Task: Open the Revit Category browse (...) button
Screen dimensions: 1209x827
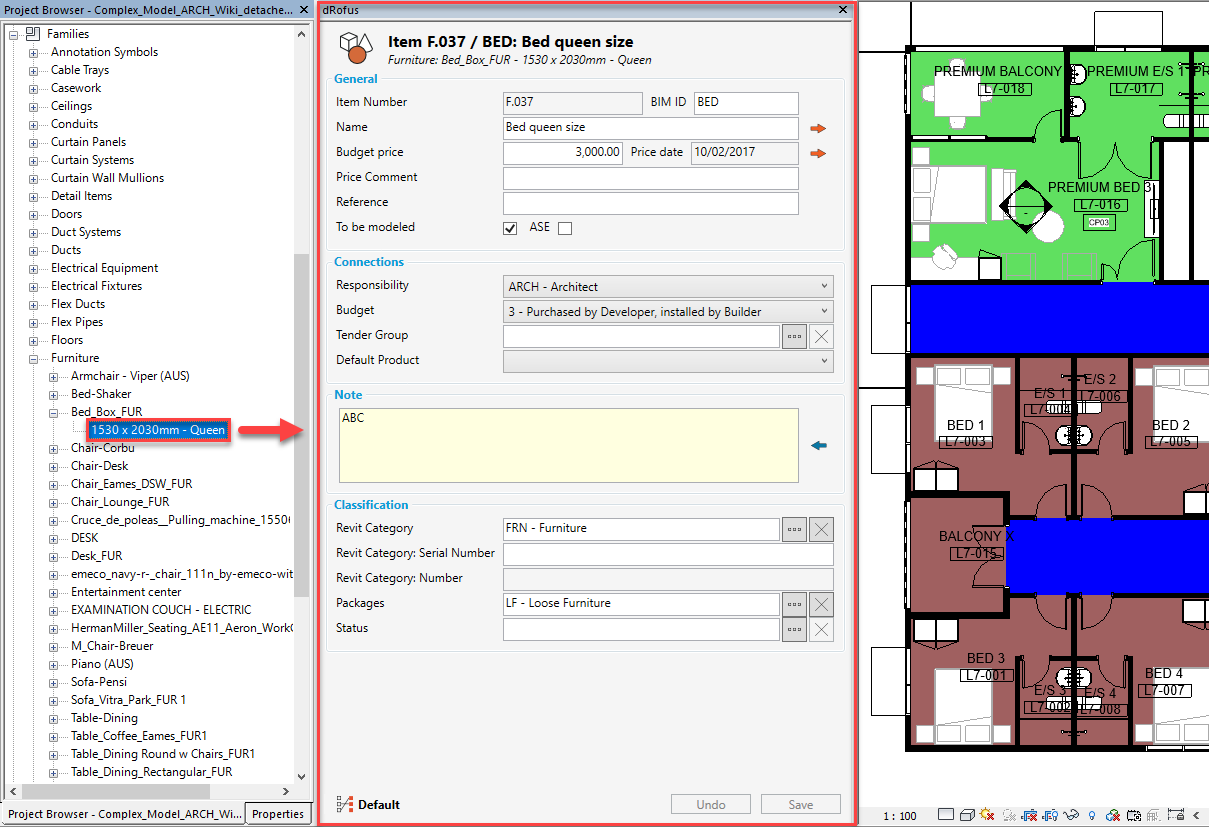Action: click(794, 530)
